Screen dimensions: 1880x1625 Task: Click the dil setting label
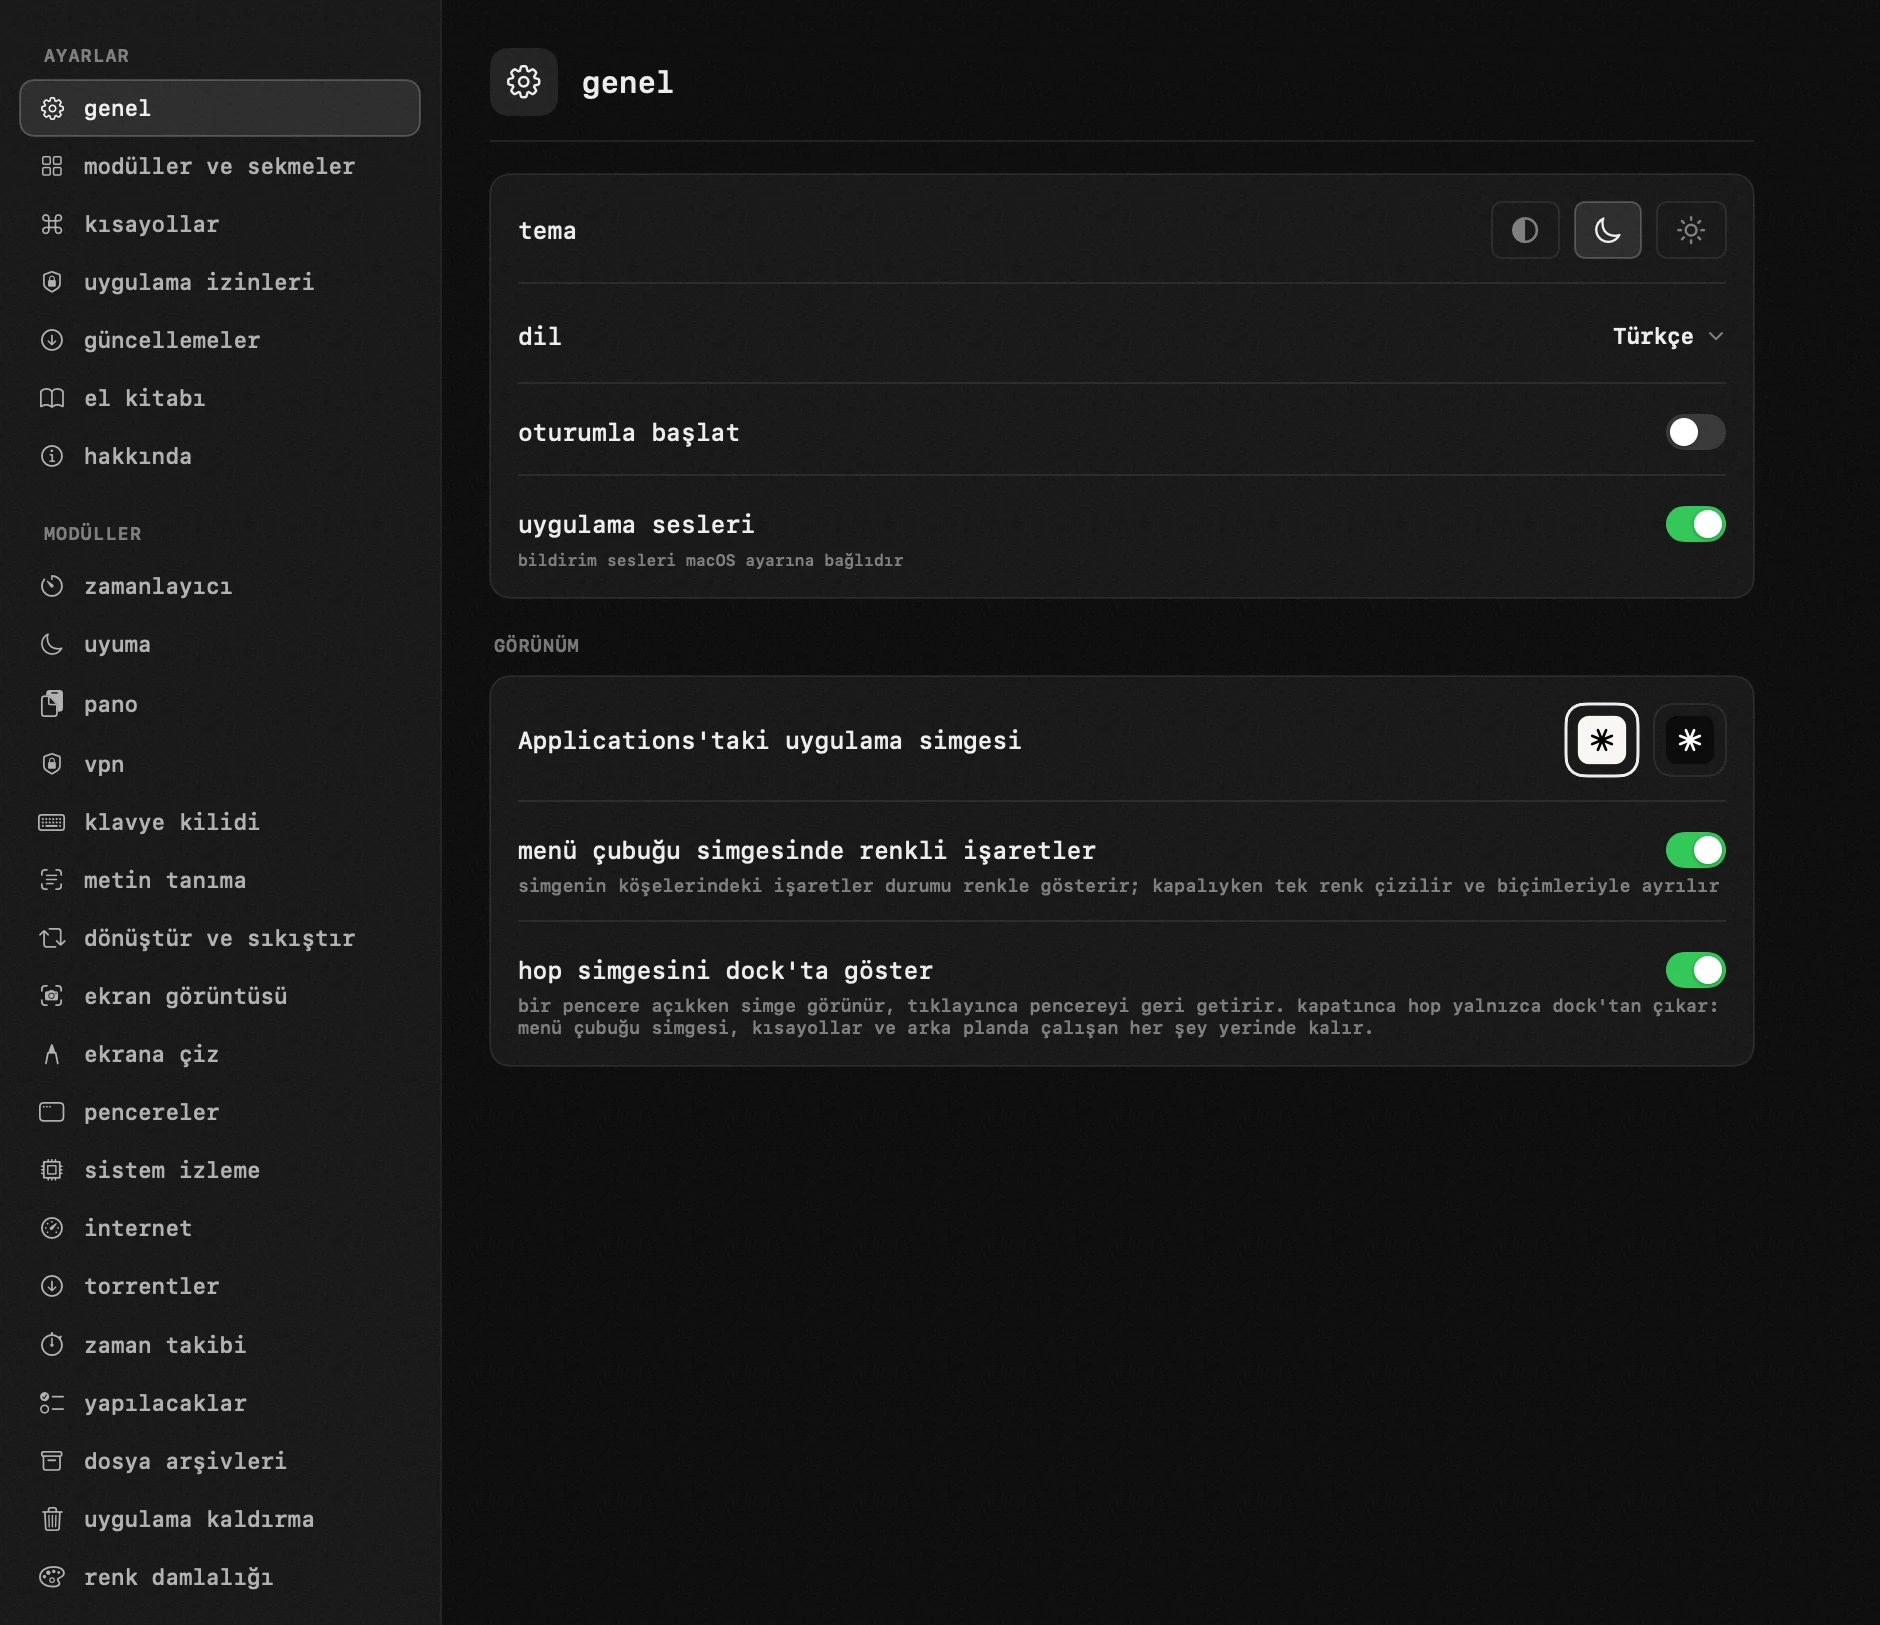[540, 336]
